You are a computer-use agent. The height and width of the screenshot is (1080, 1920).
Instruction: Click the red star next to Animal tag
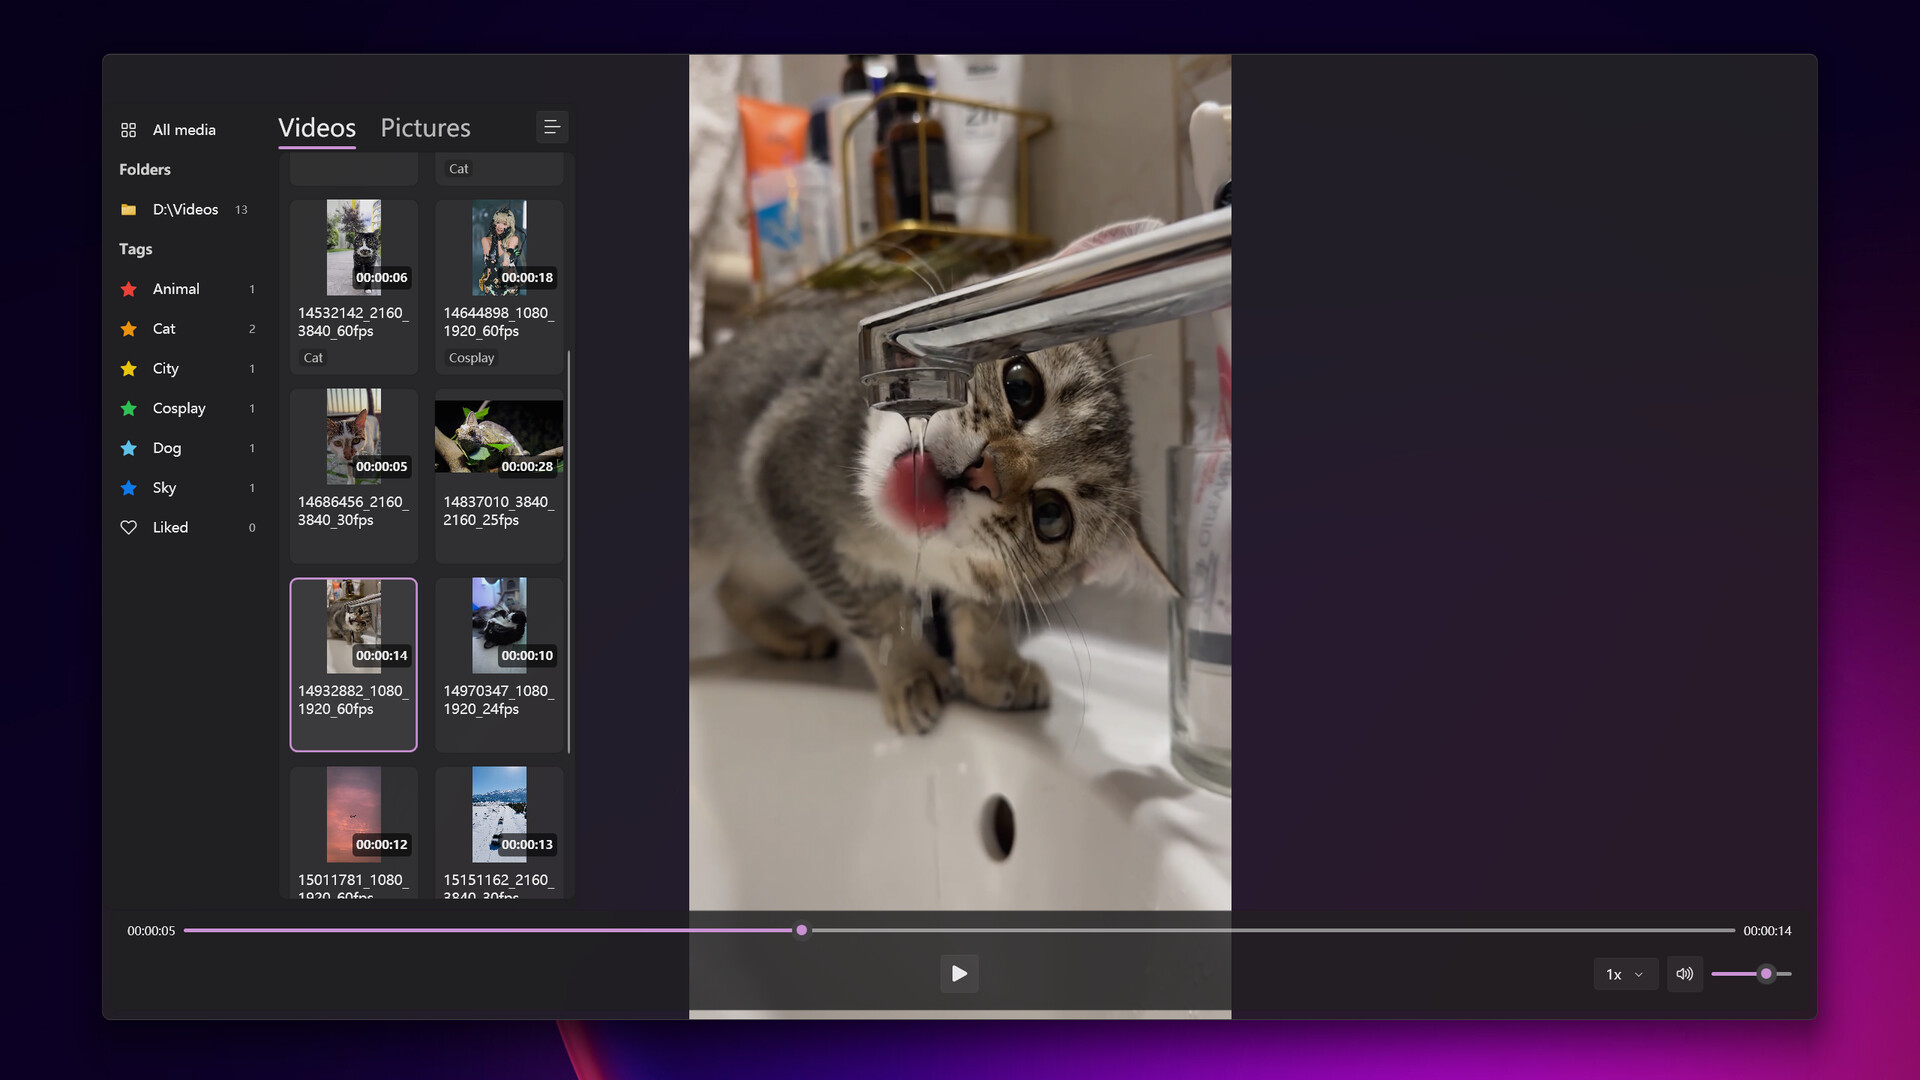129,288
